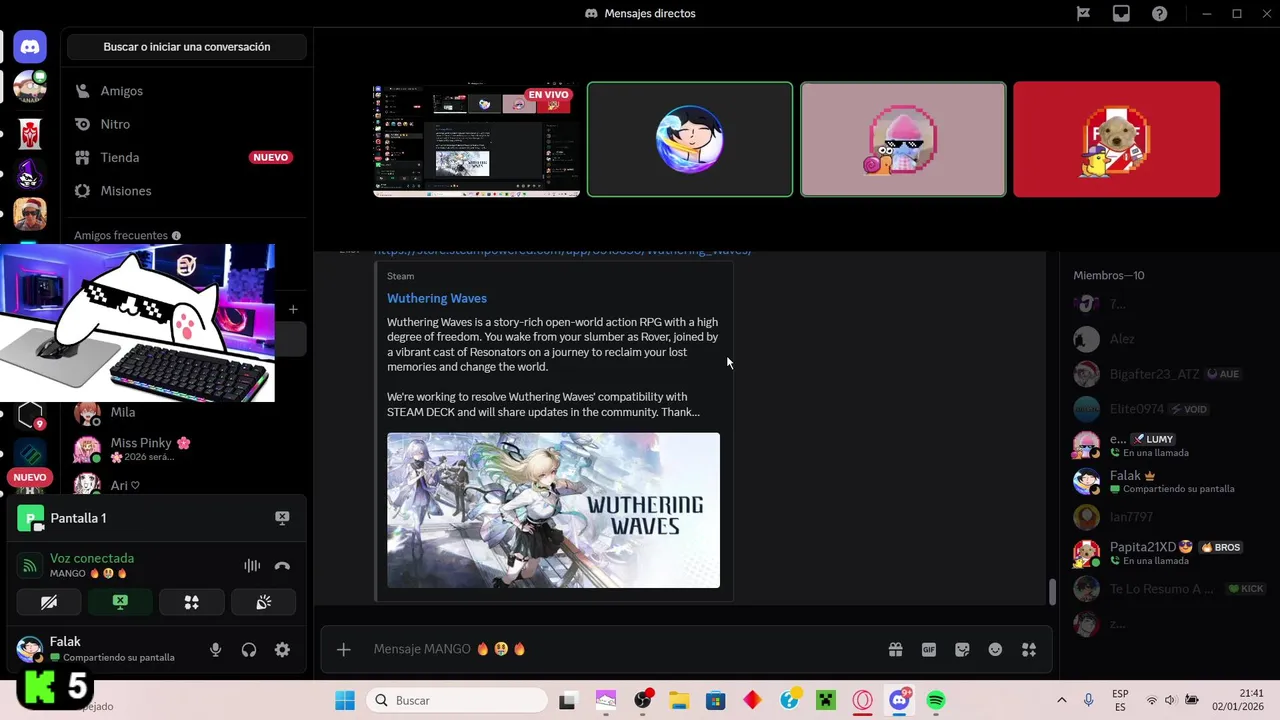
Task: Select the pink pixel avatar call tile
Action: pyautogui.click(x=903, y=139)
